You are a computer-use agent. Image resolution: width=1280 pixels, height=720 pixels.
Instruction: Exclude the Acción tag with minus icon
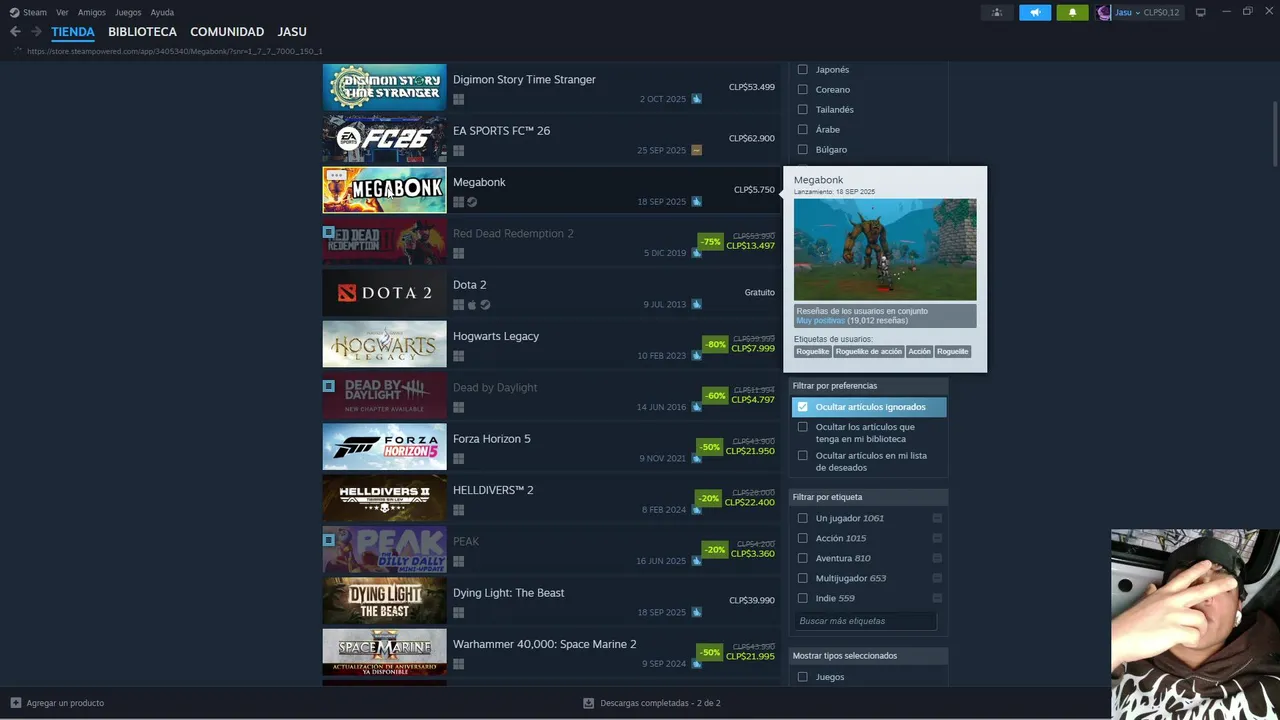click(937, 538)
